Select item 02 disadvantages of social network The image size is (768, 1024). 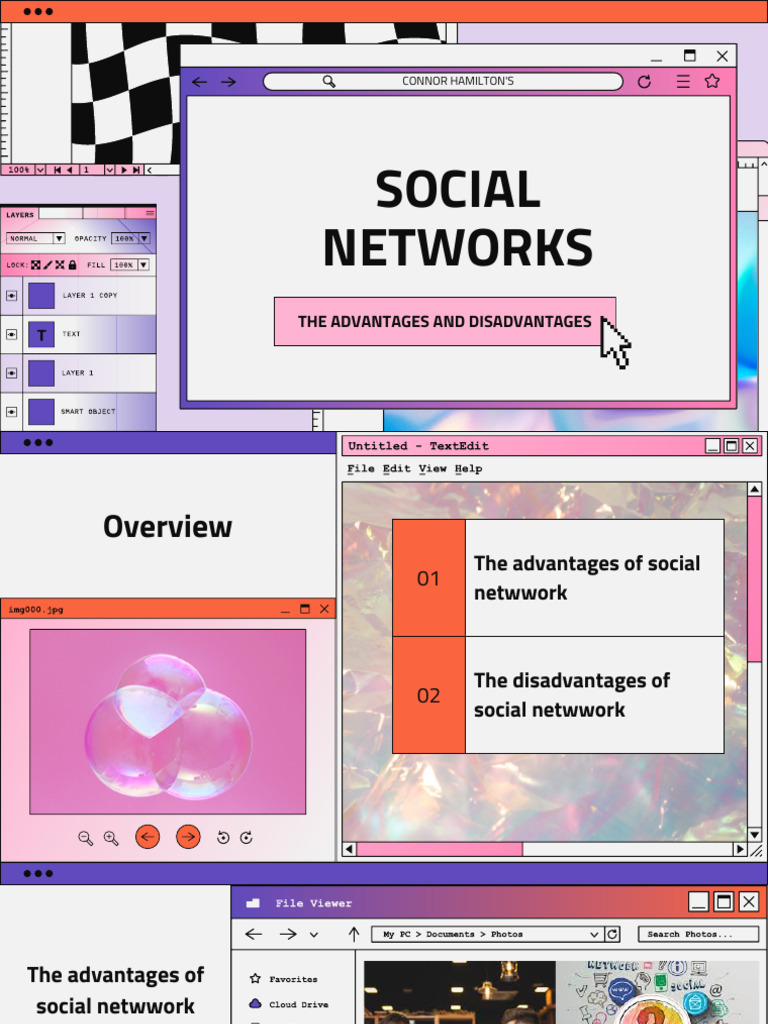(558, 695)
